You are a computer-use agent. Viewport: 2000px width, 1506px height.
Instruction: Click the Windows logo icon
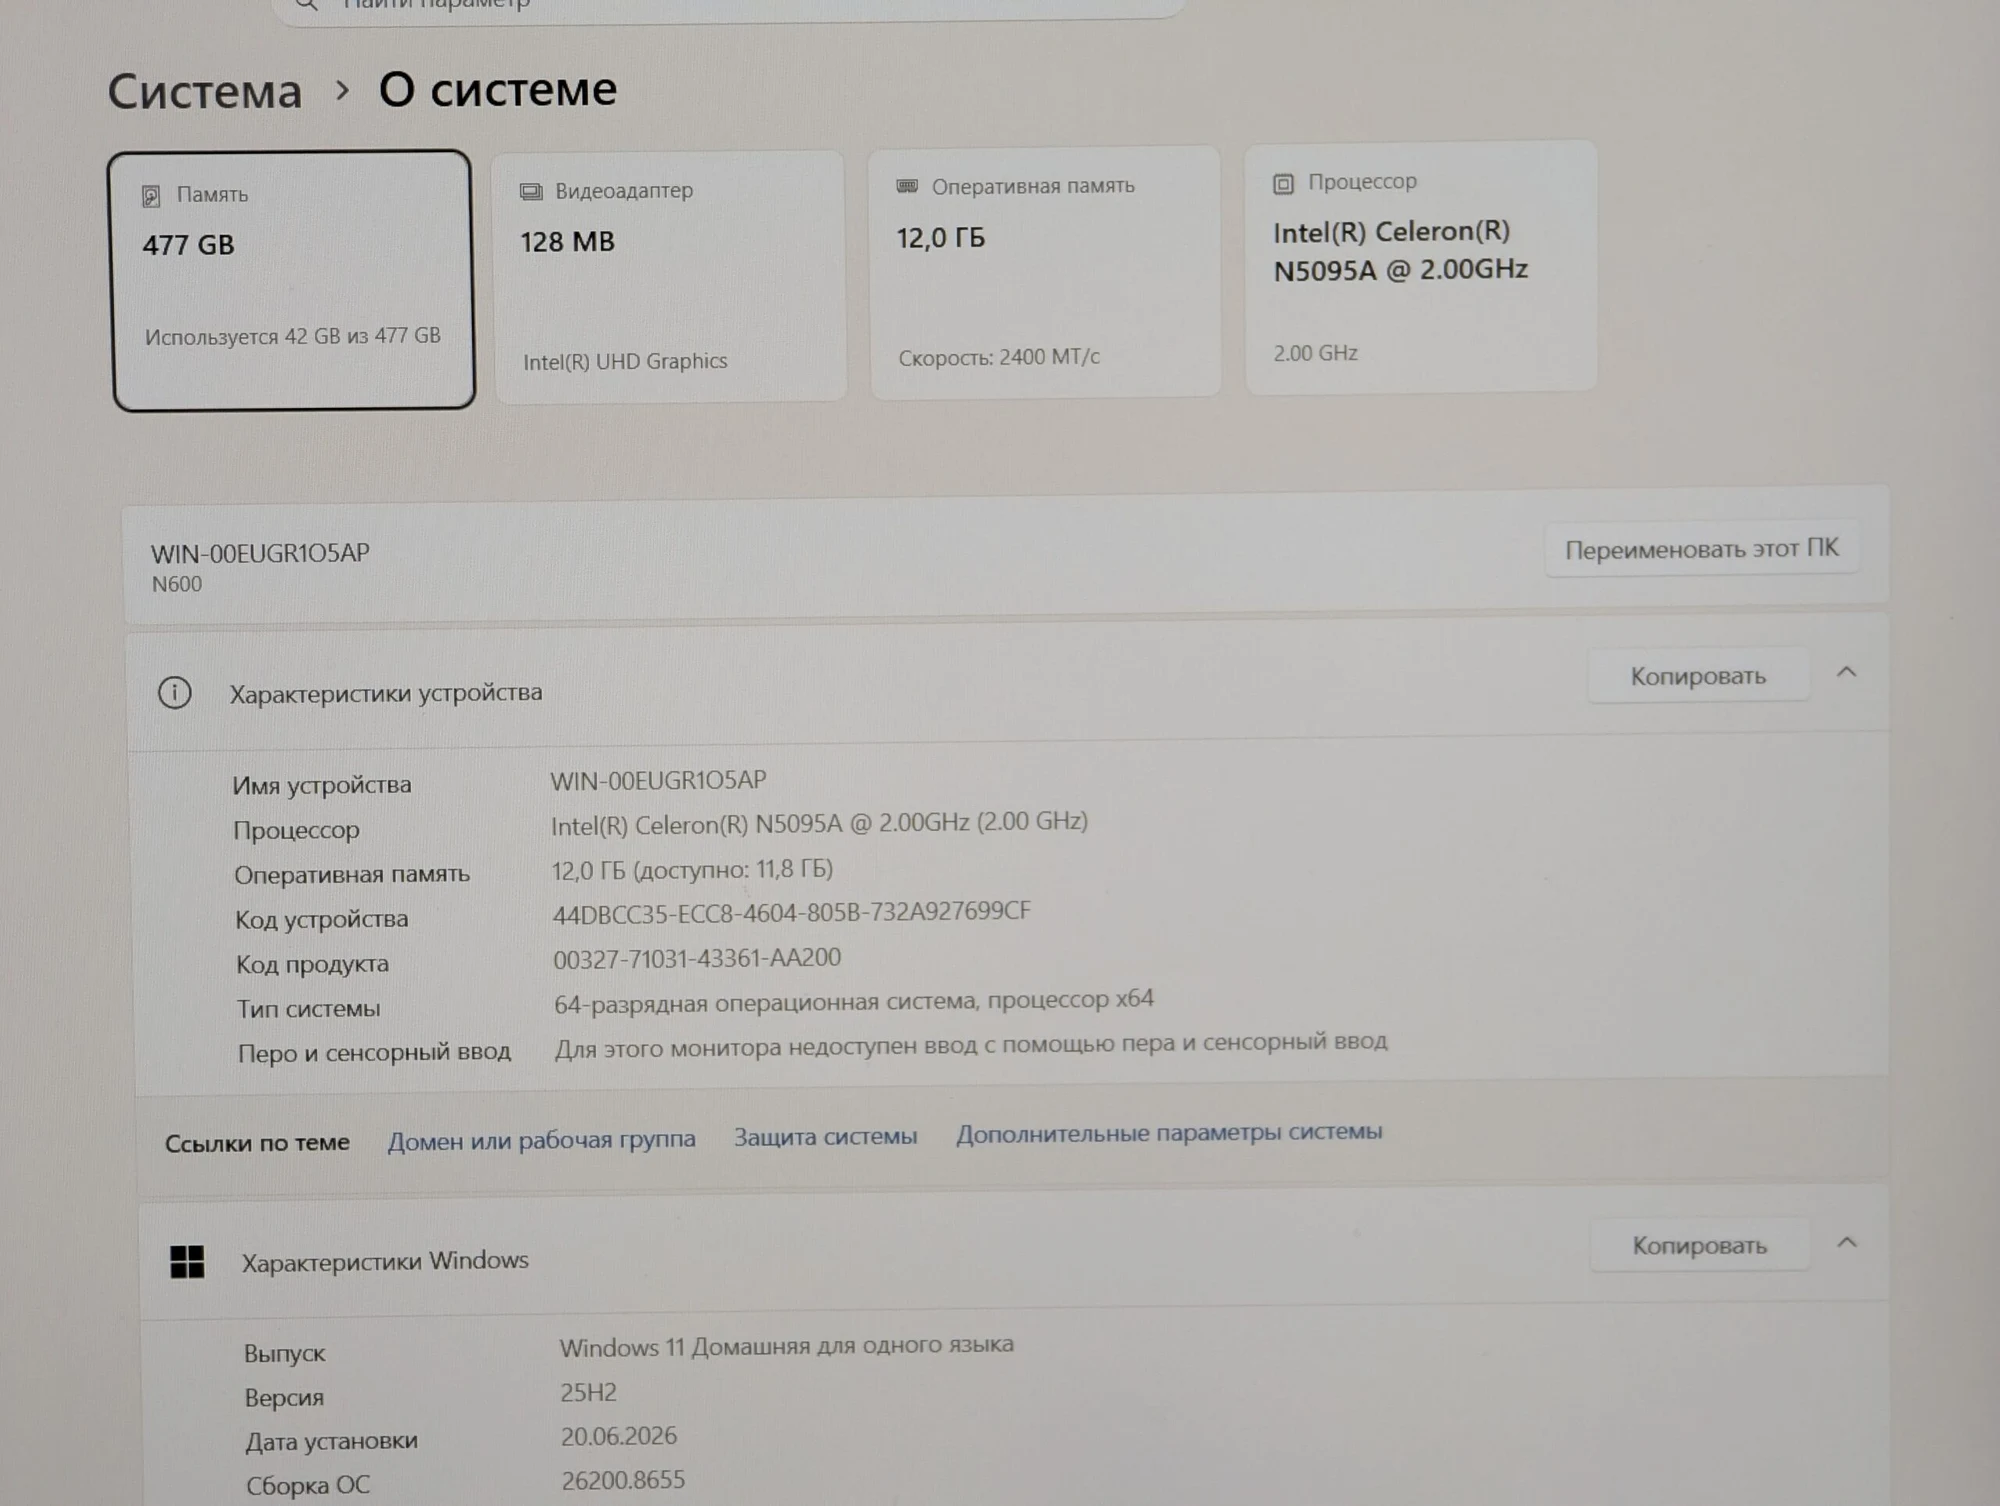coord(187,1262)
